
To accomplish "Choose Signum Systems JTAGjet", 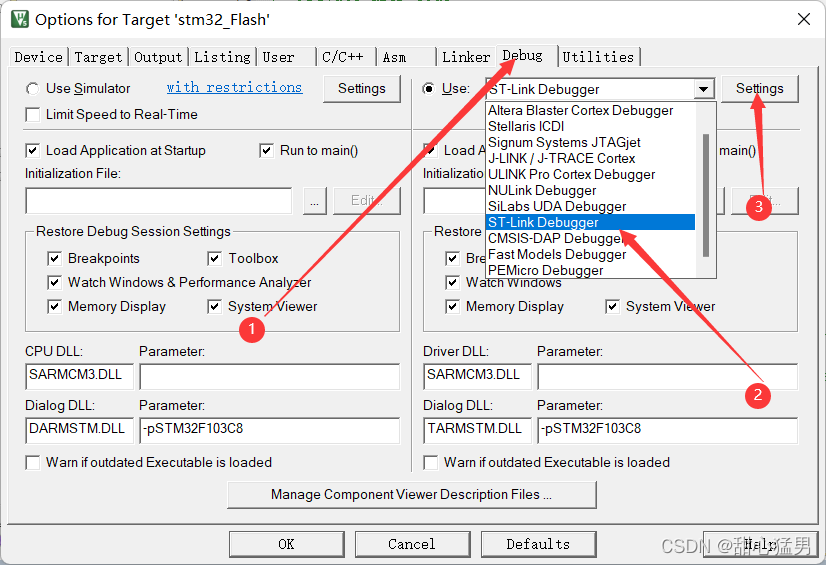I will 590,143.
